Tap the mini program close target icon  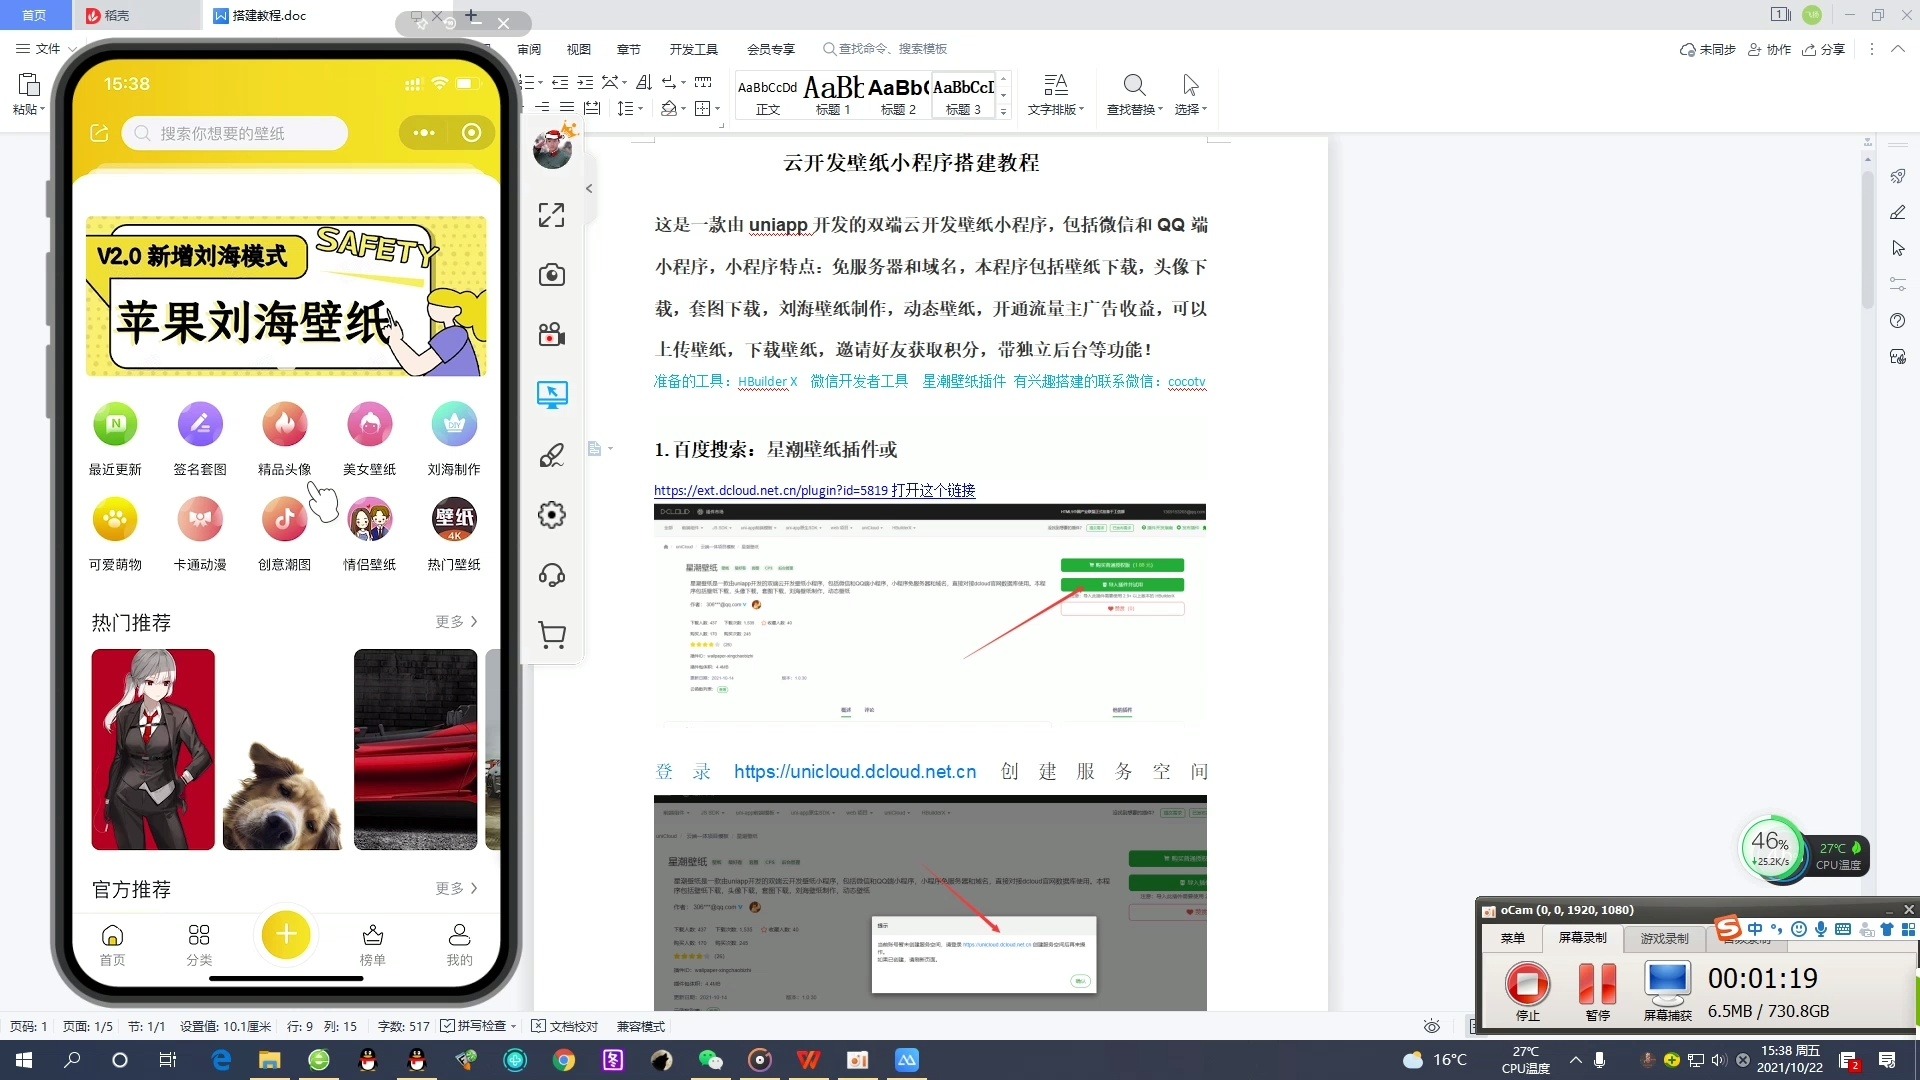[x=471, y=133]
